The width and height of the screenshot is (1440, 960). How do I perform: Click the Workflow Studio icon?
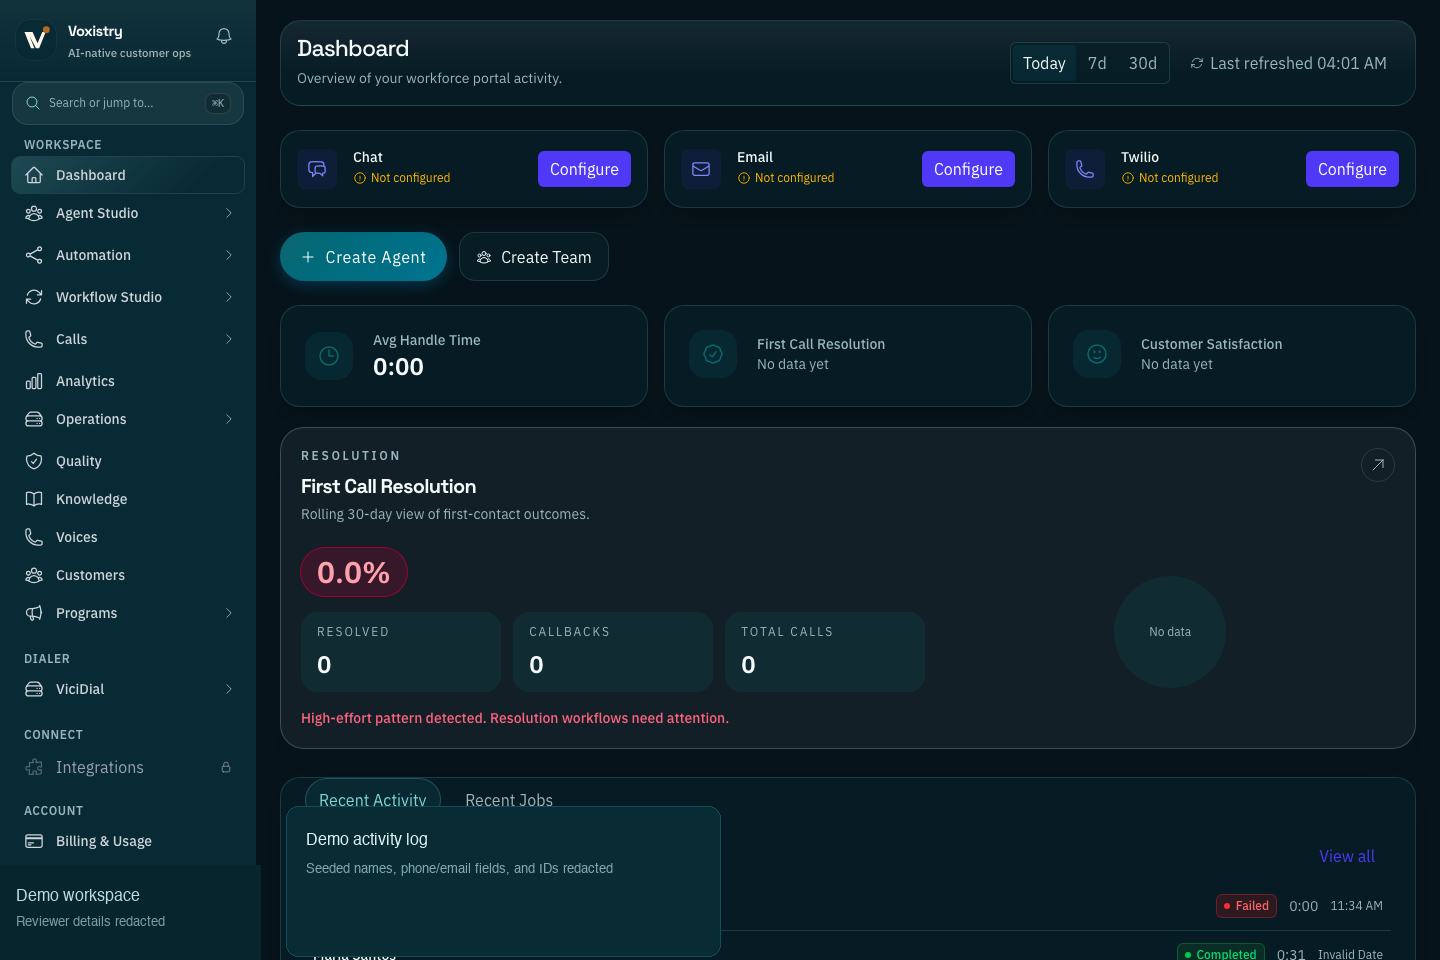tap(34, 297)
